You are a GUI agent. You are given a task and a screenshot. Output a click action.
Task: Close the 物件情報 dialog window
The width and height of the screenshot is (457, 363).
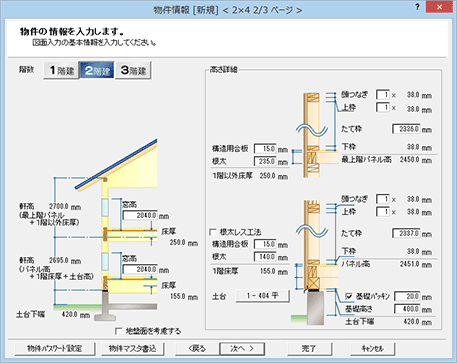click(x=440, y=7)
